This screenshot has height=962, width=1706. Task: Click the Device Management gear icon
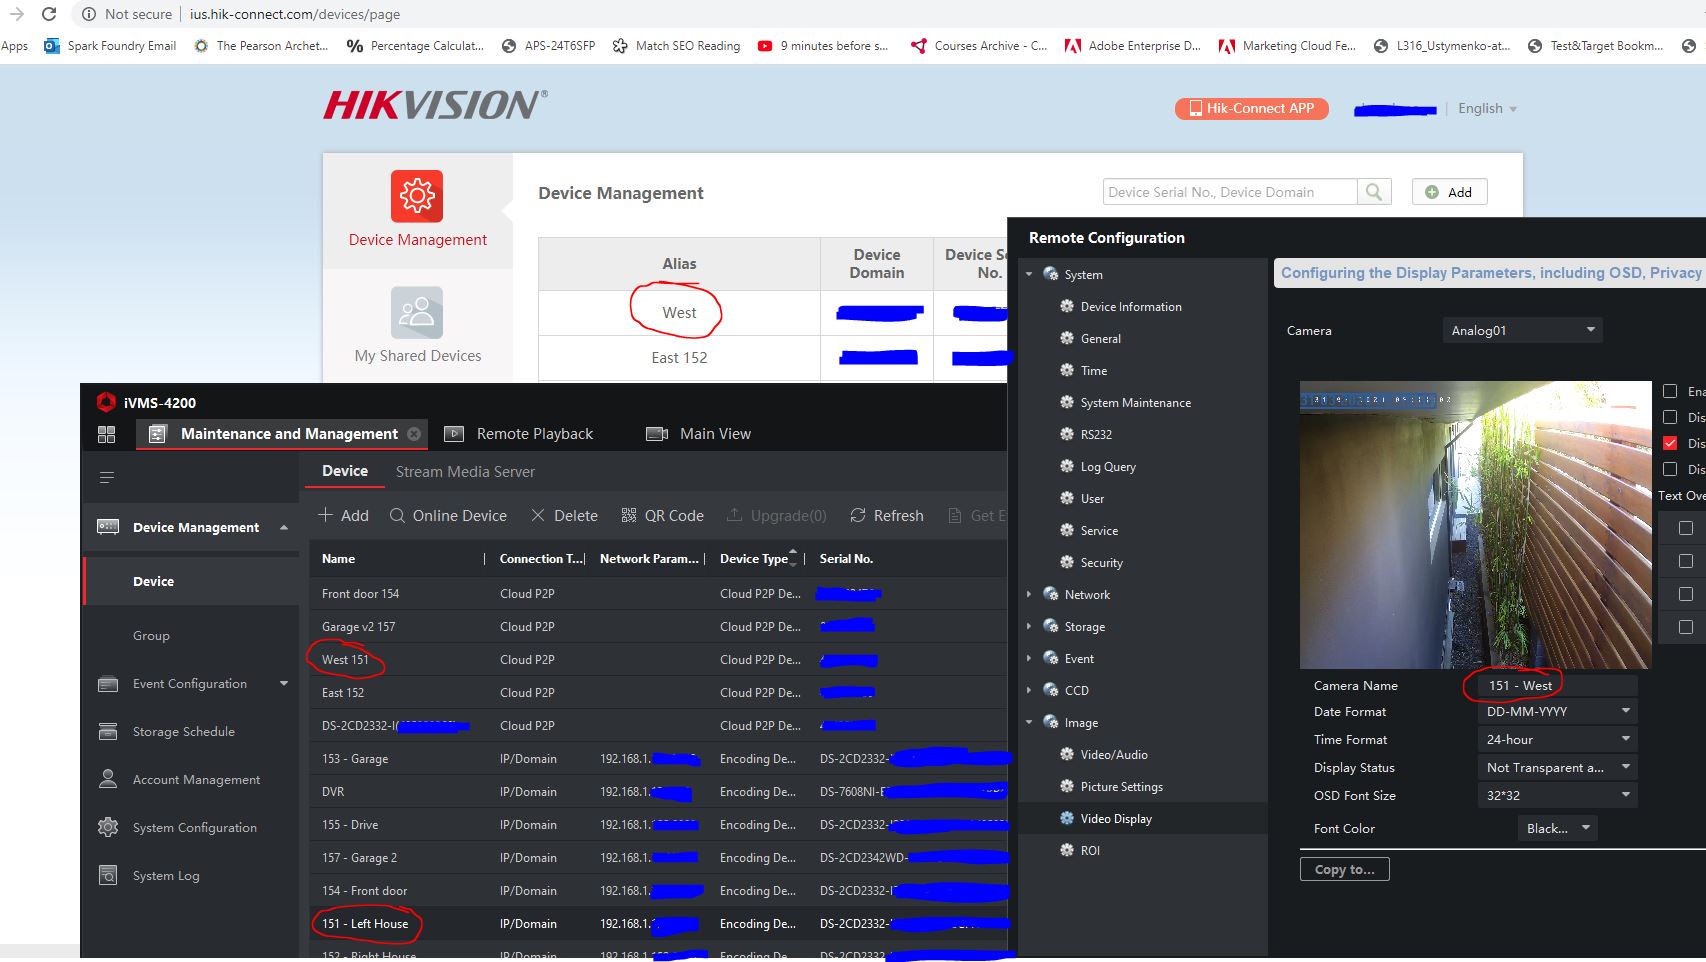(x=417, y=196)
